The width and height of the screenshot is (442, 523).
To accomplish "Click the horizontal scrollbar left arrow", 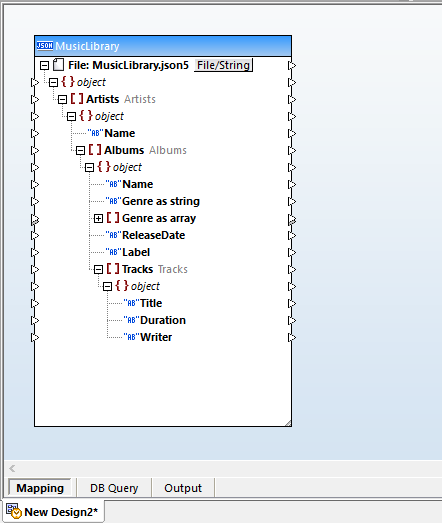I will (x=12, y=468).
